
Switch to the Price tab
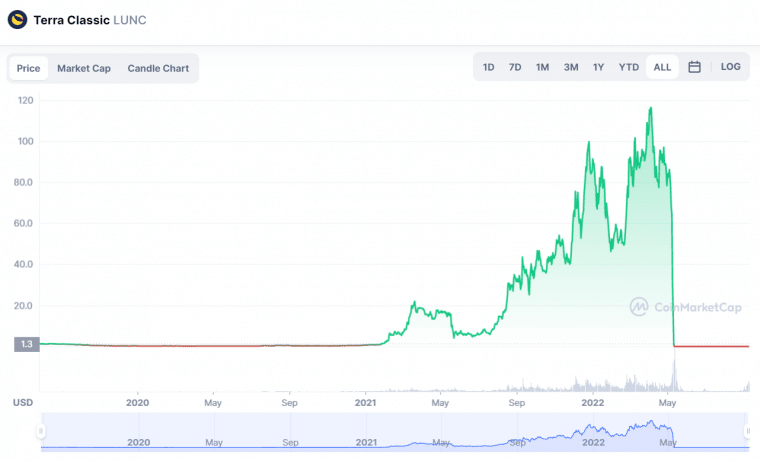(28, 68)
